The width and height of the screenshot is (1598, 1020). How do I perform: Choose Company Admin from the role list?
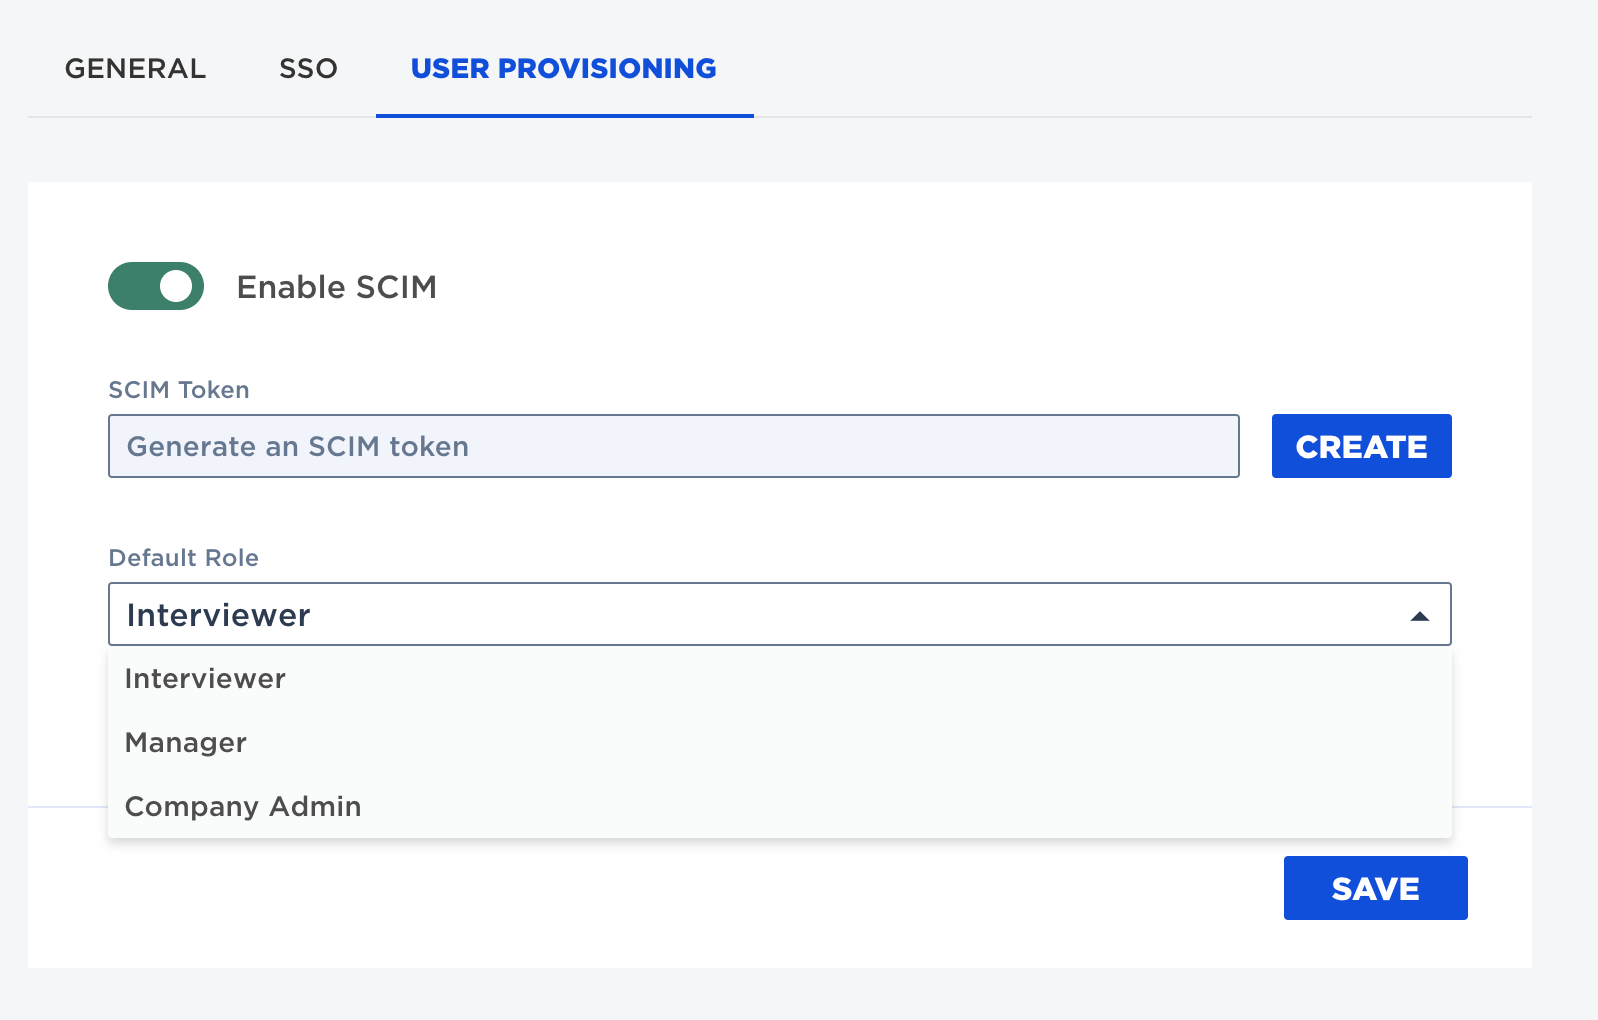(242, 806)
